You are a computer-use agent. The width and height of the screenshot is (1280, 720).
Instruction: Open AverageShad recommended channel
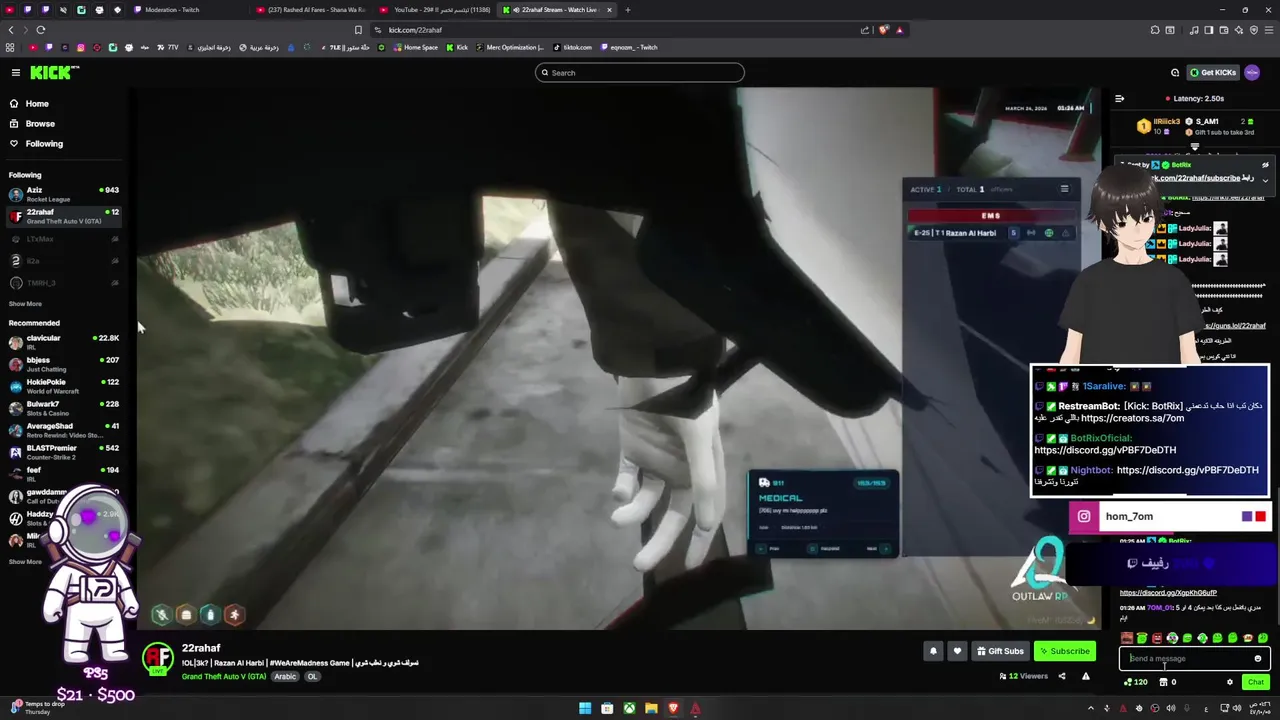[64, 430]
